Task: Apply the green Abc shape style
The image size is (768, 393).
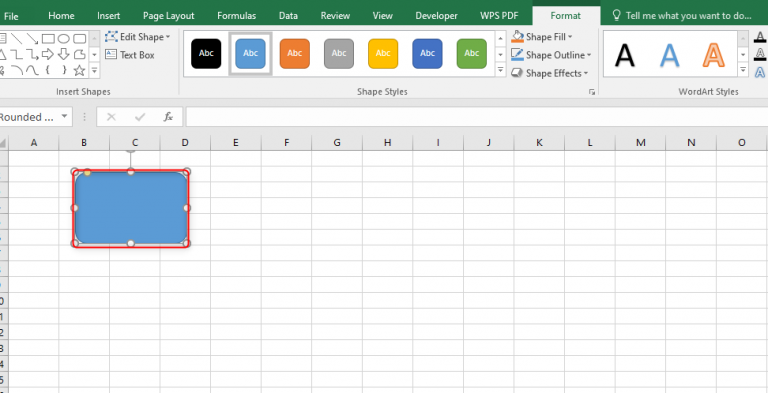Action: (x=472, y=53)
